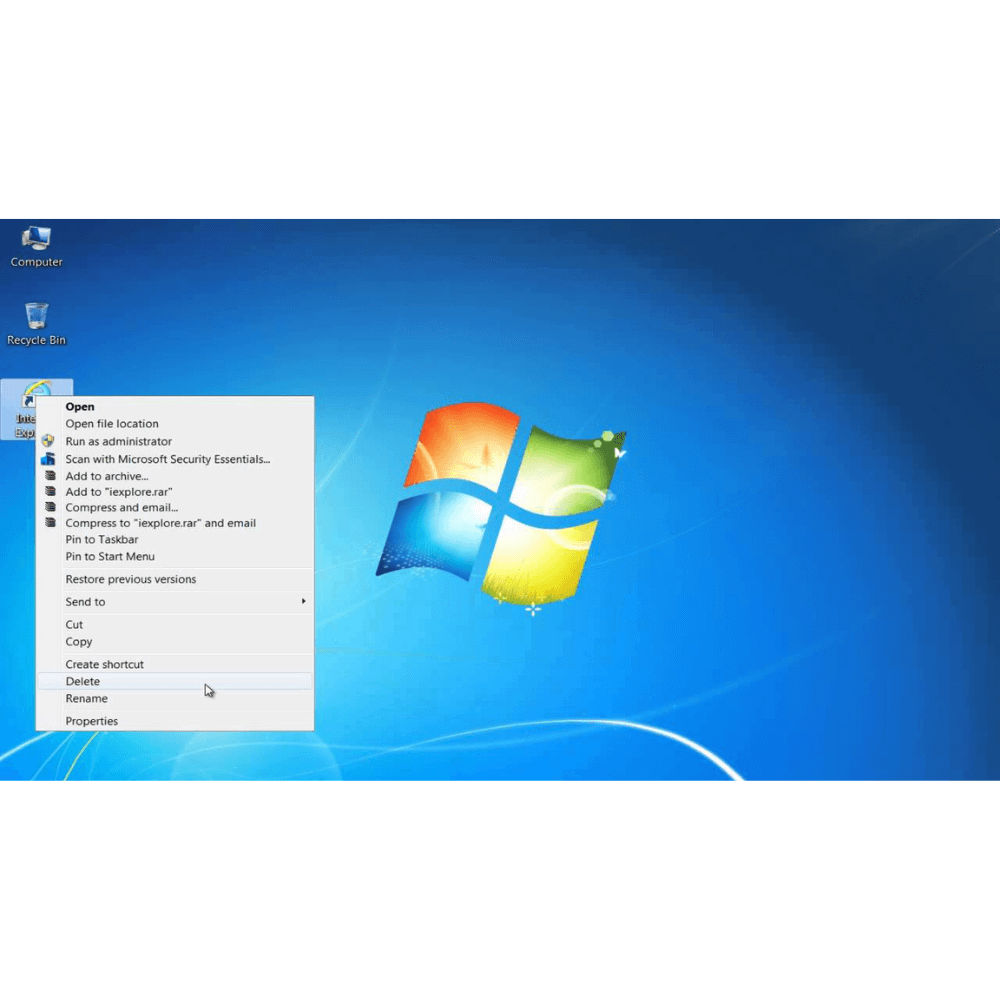Screen dimensions: 1000x1000
Task: Choose Compress to "iexplore.rar" and email
Action: (x=160, y=523)
